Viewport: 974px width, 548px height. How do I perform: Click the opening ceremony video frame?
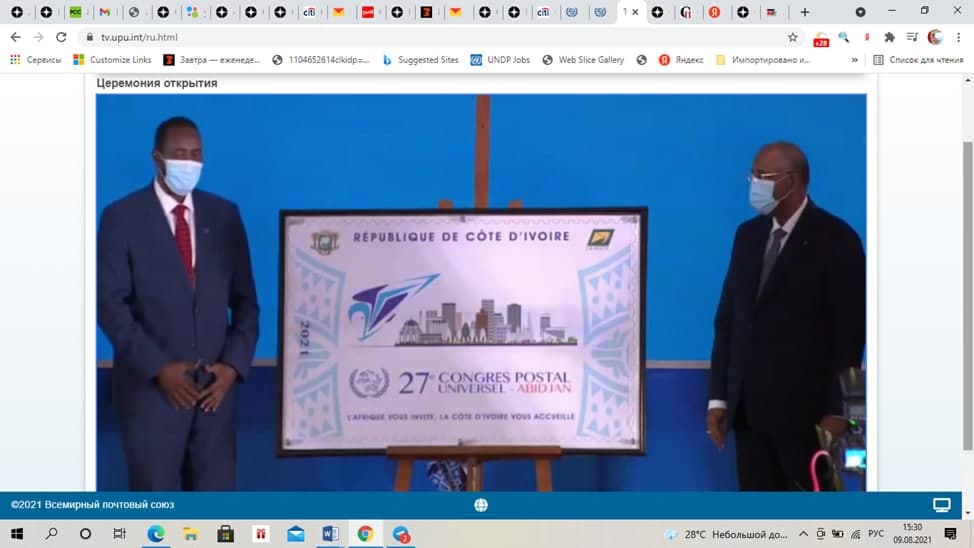(481, 293)
